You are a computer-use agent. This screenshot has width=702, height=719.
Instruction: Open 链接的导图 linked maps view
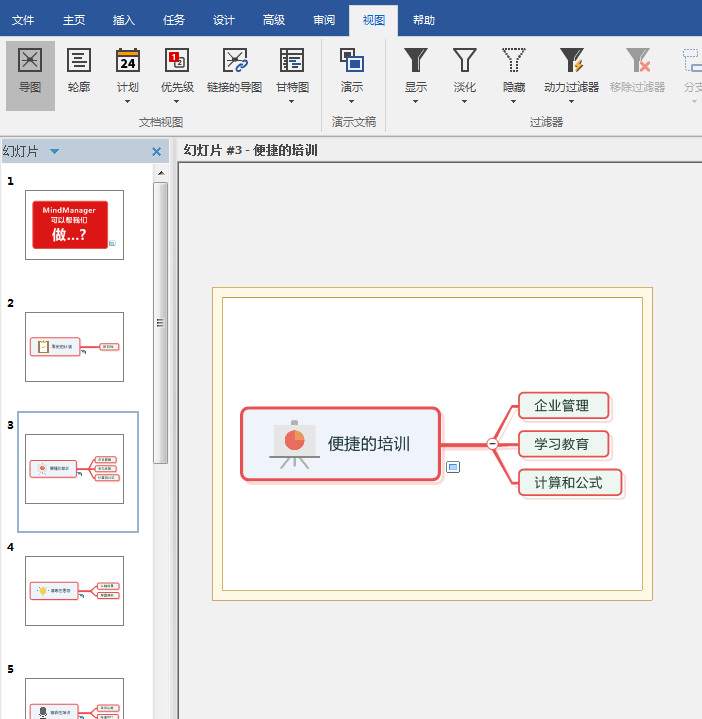tap(234, 62)
